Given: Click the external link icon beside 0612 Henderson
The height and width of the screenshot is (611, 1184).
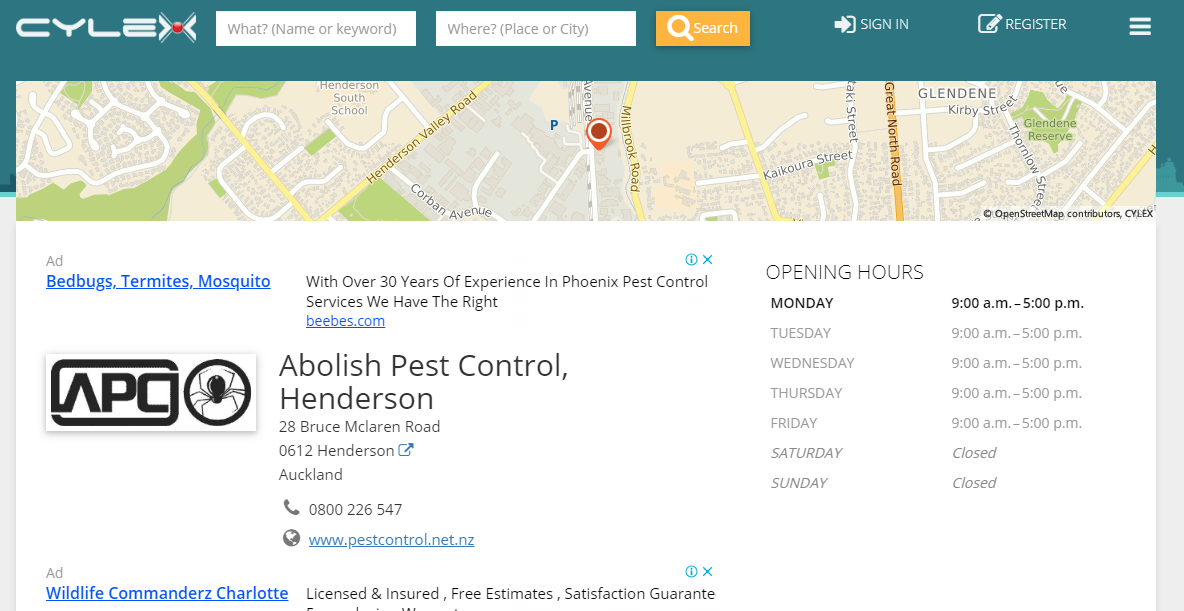Looking at the screenshot, I should [x=405, y=450].
